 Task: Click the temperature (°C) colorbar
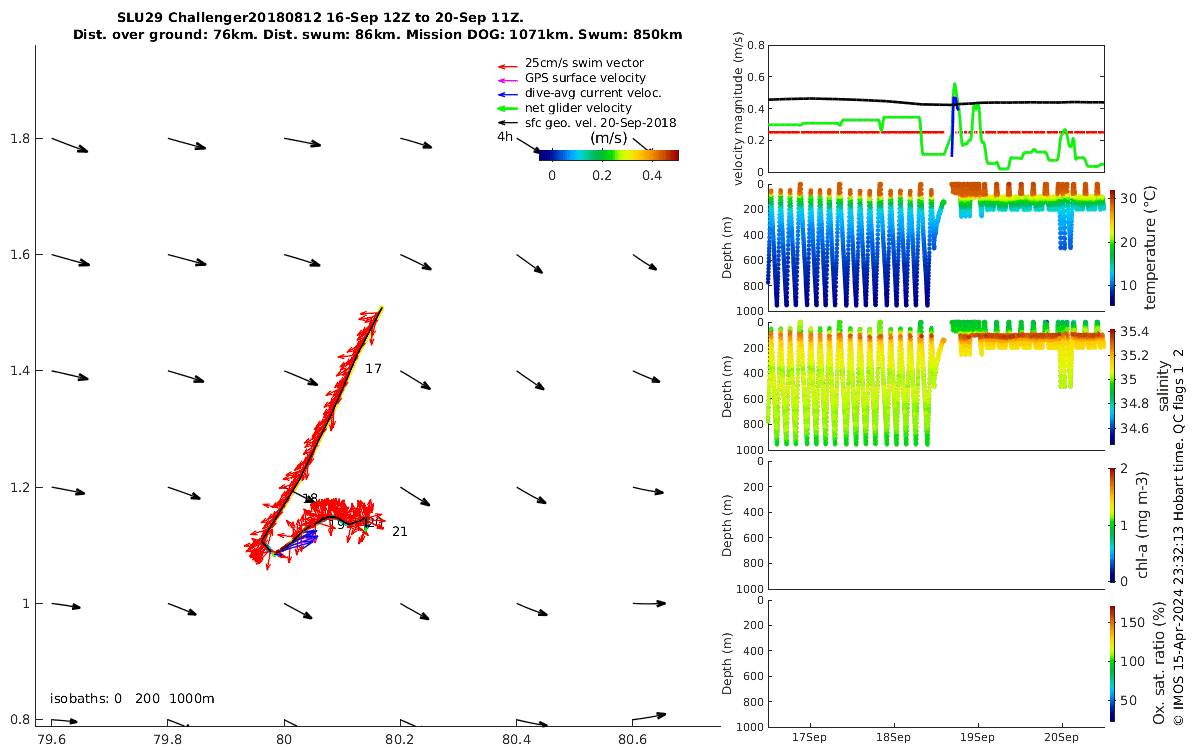click(1113, 247)
